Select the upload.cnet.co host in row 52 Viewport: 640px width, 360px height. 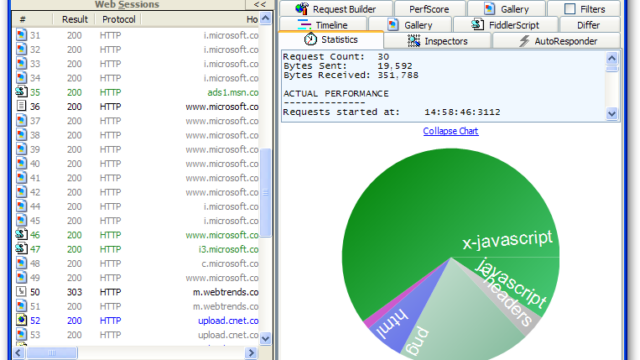(x=228, y=320)
